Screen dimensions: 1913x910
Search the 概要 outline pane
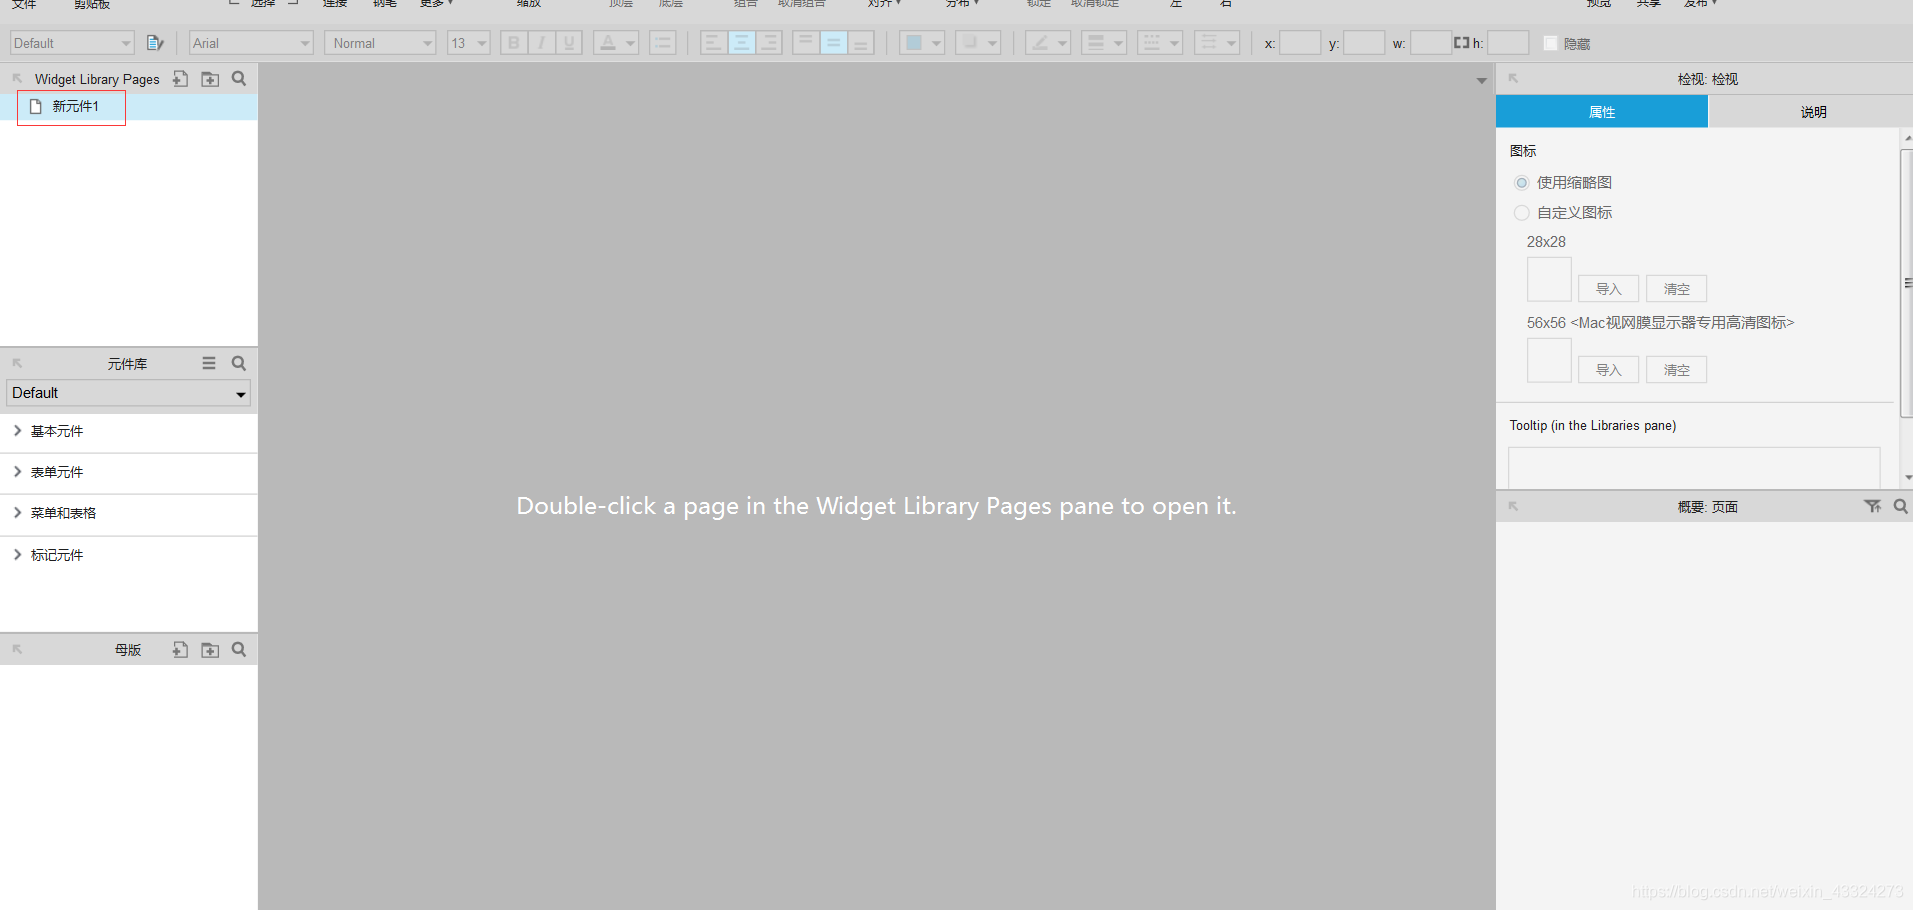pos(1900,507)
